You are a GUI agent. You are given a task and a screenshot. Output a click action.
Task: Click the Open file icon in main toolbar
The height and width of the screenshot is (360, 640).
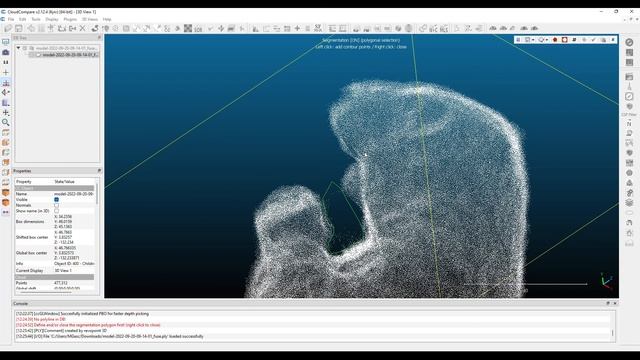(x=8, y=28)
